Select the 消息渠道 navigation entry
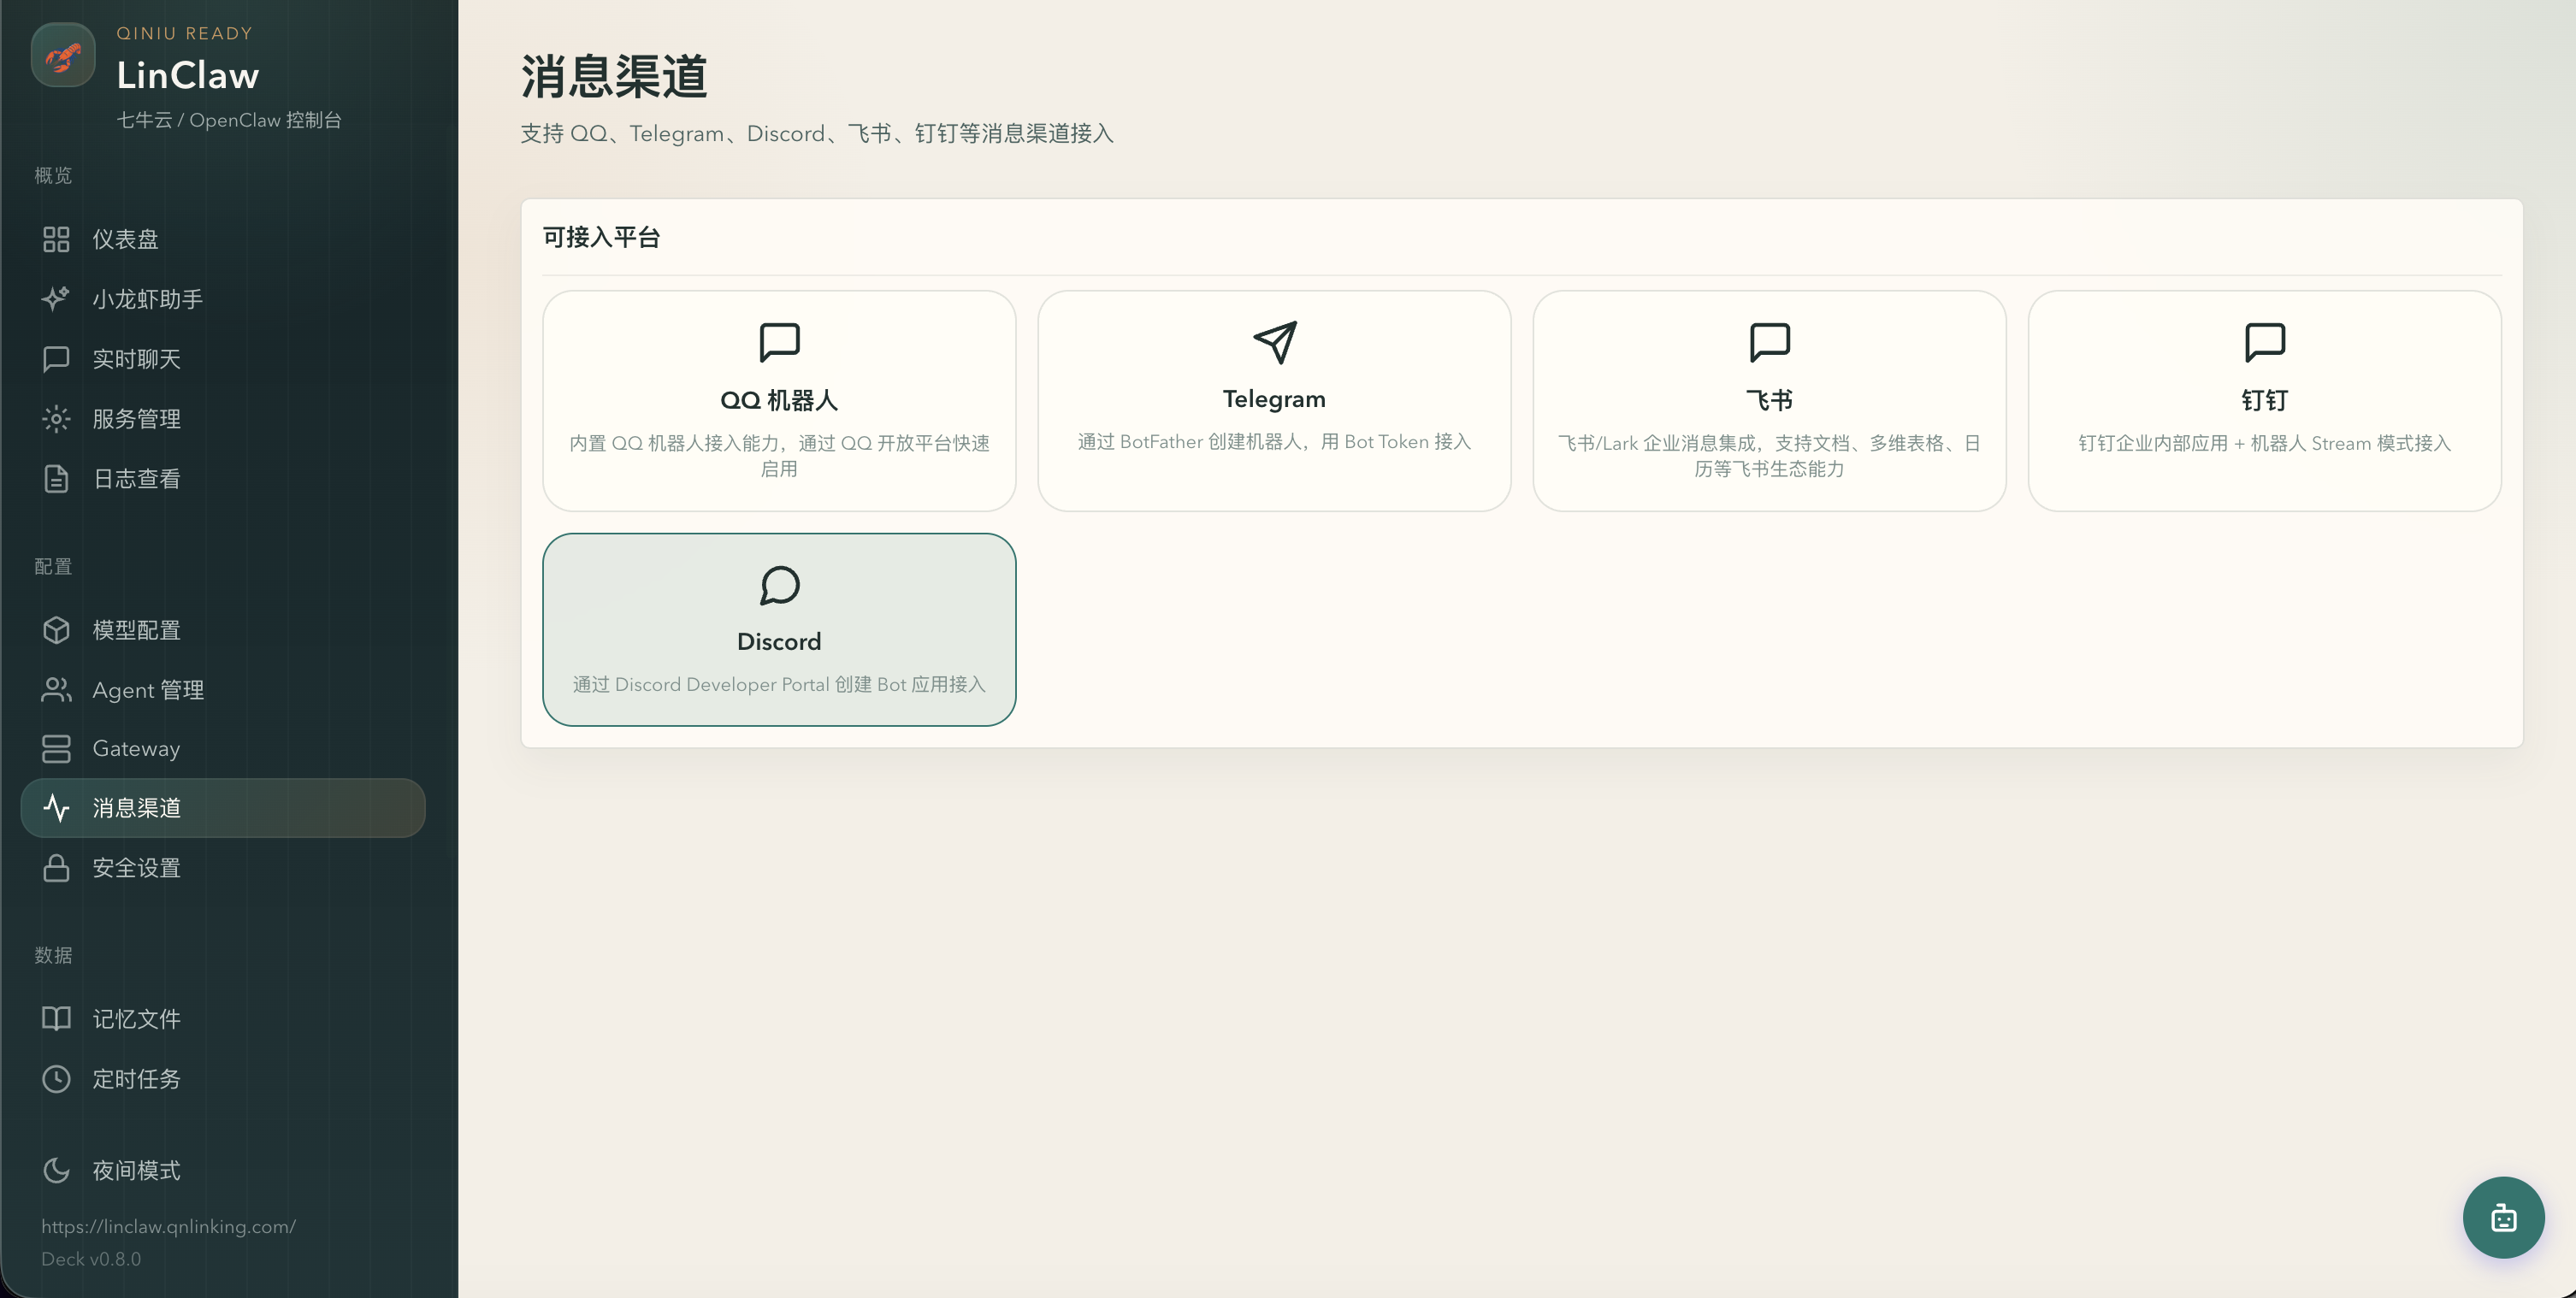 pyautogui.click(x=222, y=808)
